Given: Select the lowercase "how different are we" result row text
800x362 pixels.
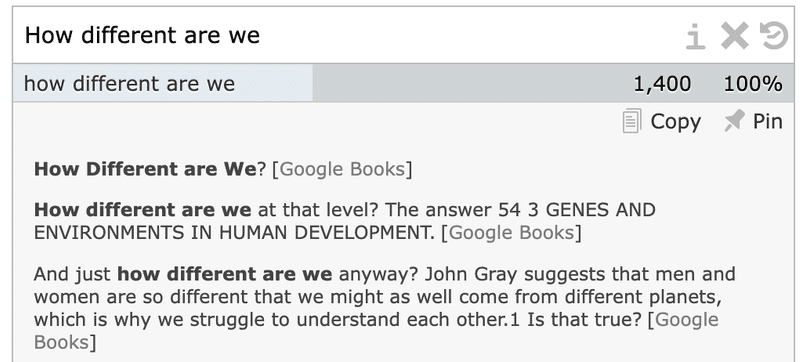Looking at the screenshot, I should pos(130,83).
